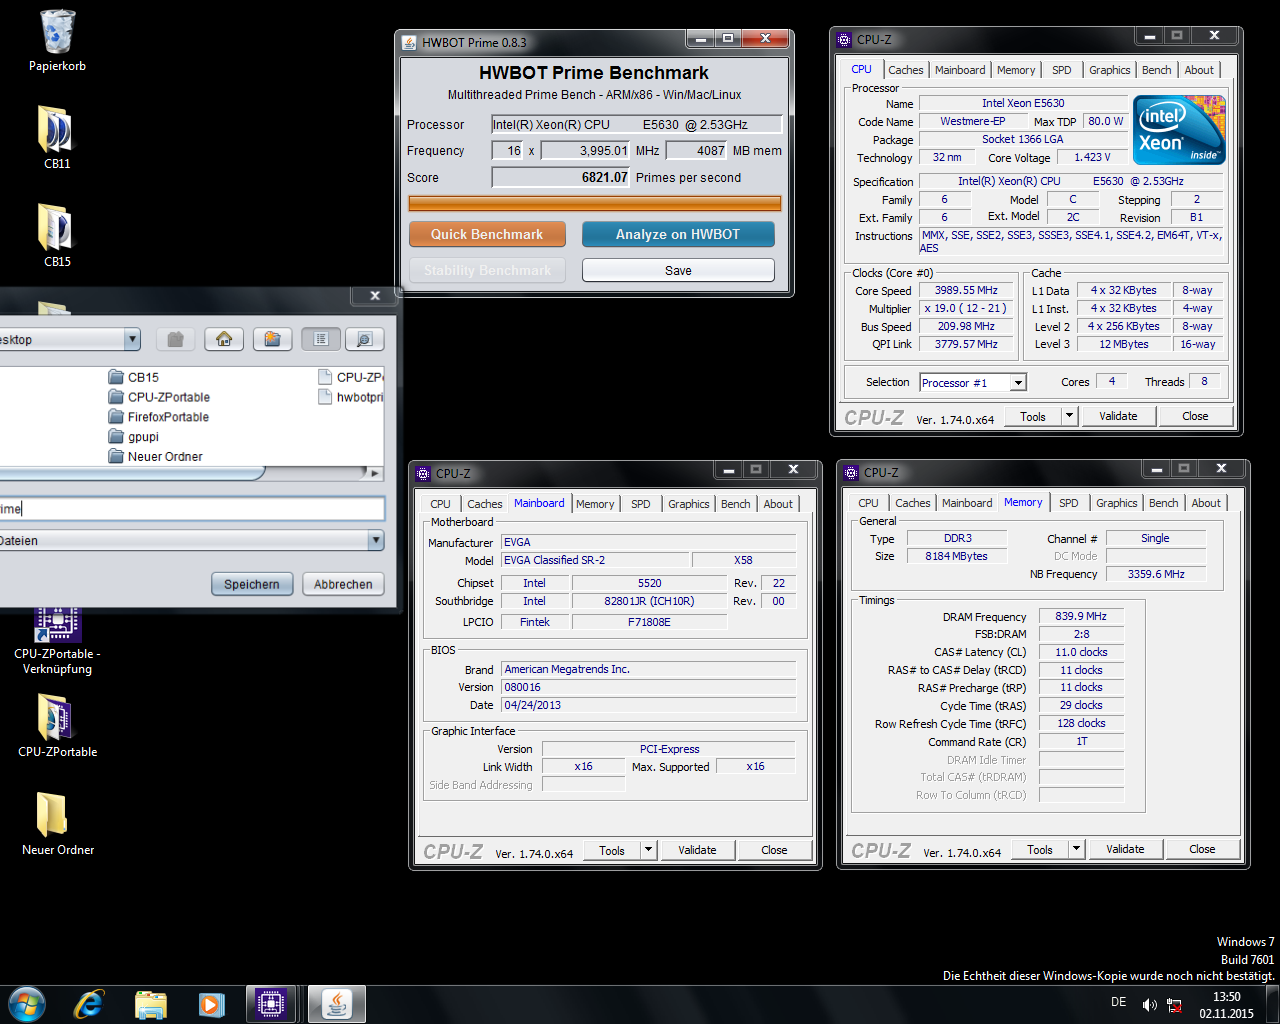Click the Save button in HWBOT Prime
This screenshot has height=1024, width=1280.
click(678, 270)
